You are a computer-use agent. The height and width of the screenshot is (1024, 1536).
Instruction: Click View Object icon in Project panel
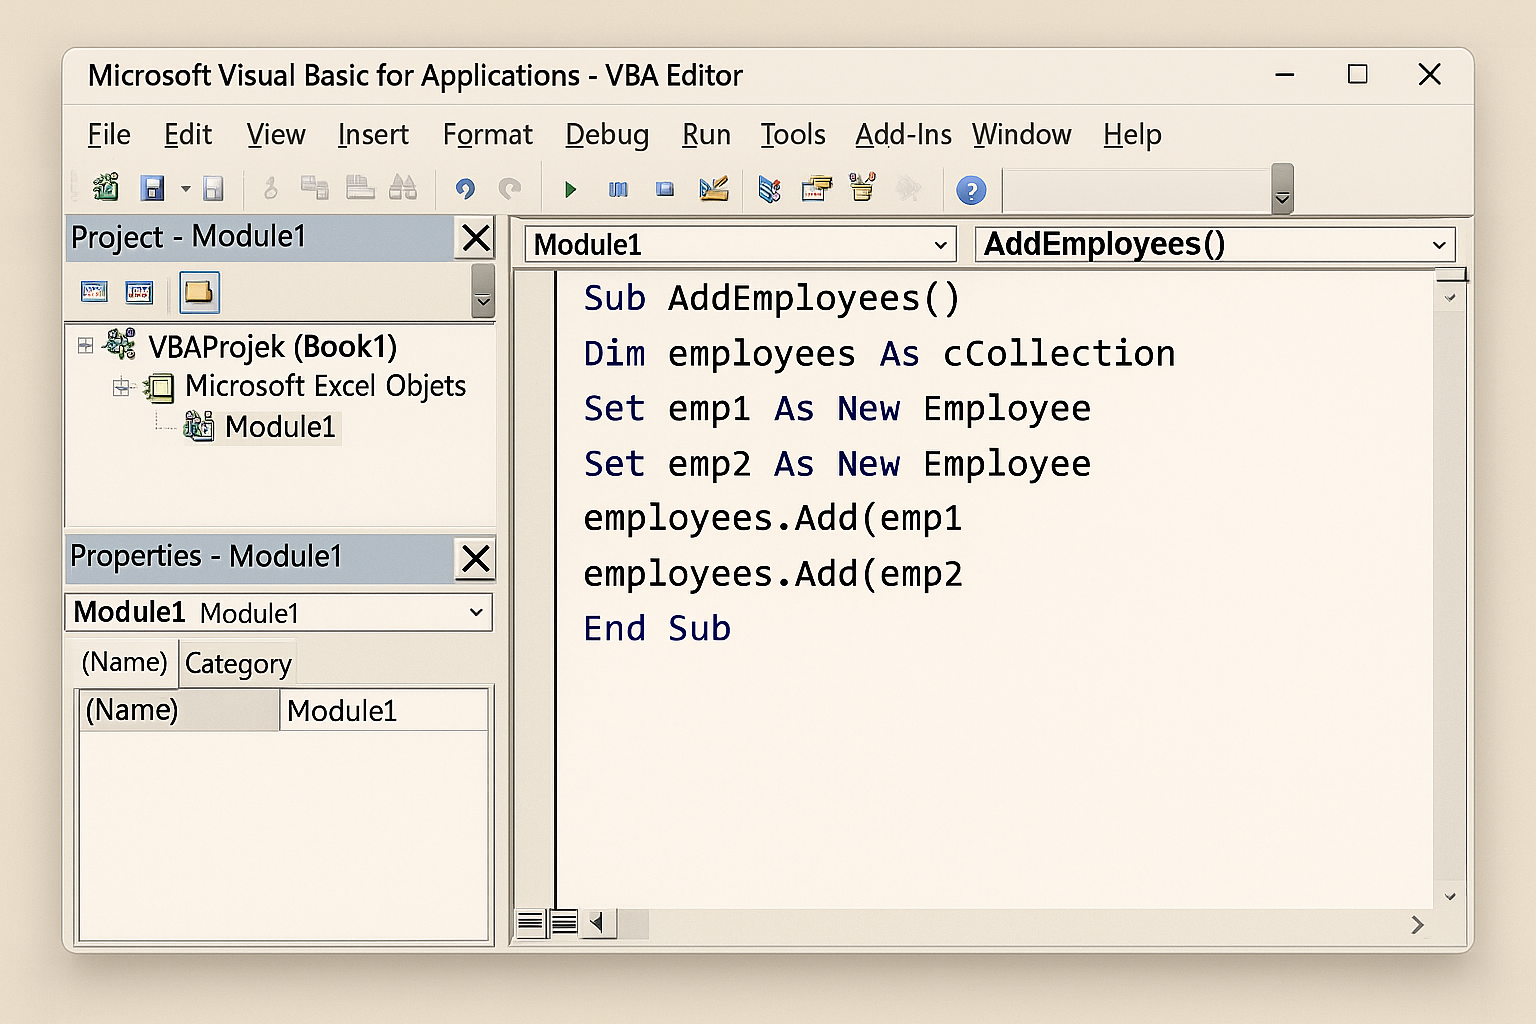[x=139, y=292]
